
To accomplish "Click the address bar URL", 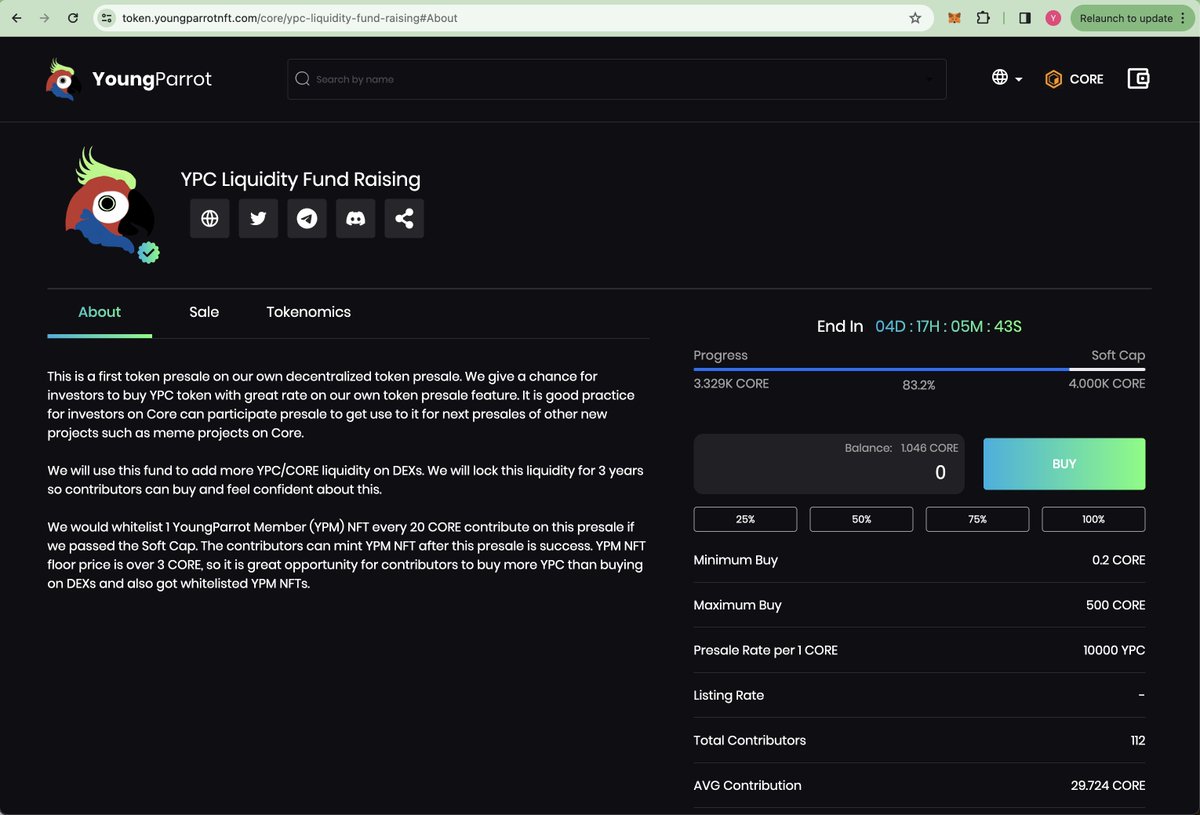I will [290, 18].
